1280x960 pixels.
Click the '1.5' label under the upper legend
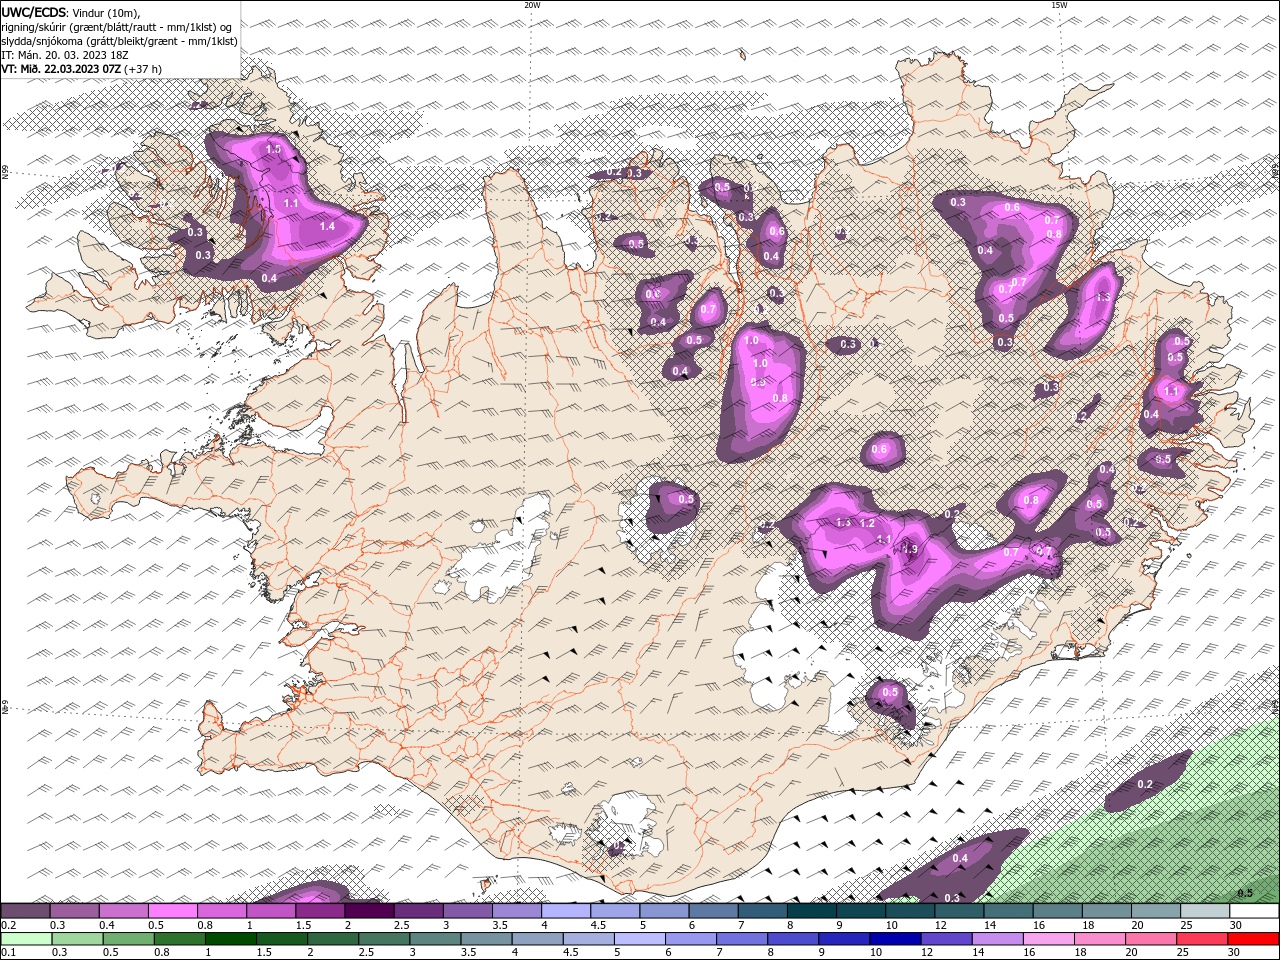pos(302,925)
